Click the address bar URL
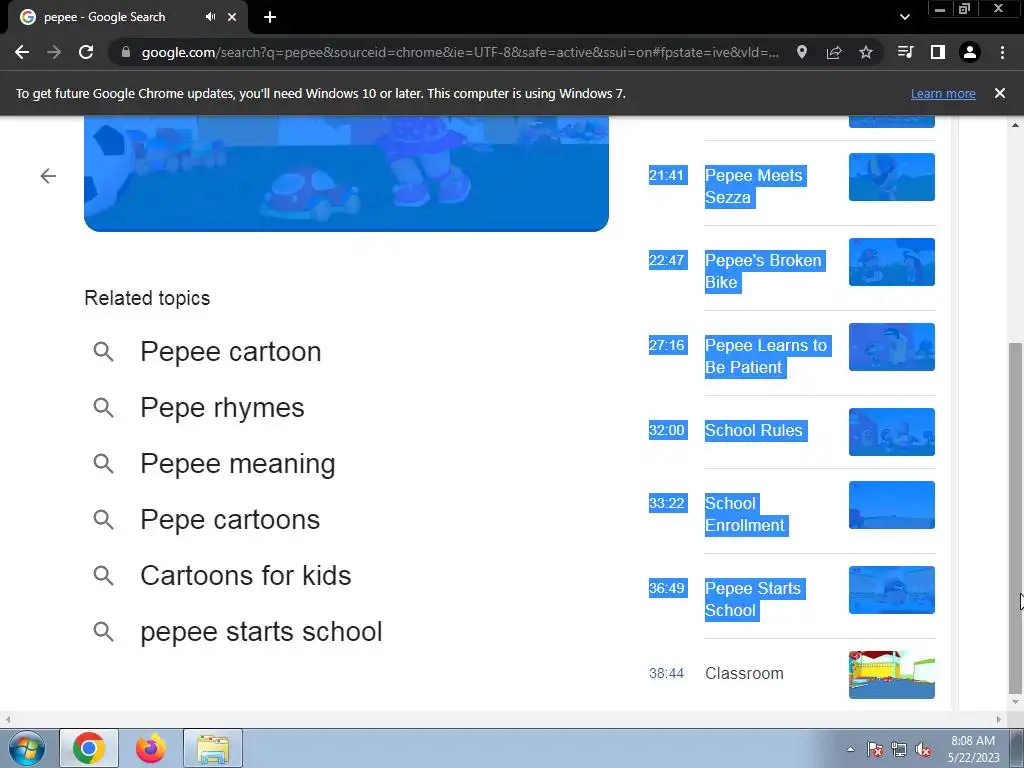This screenshot has width=1024, height=768. tap(460, 52)
